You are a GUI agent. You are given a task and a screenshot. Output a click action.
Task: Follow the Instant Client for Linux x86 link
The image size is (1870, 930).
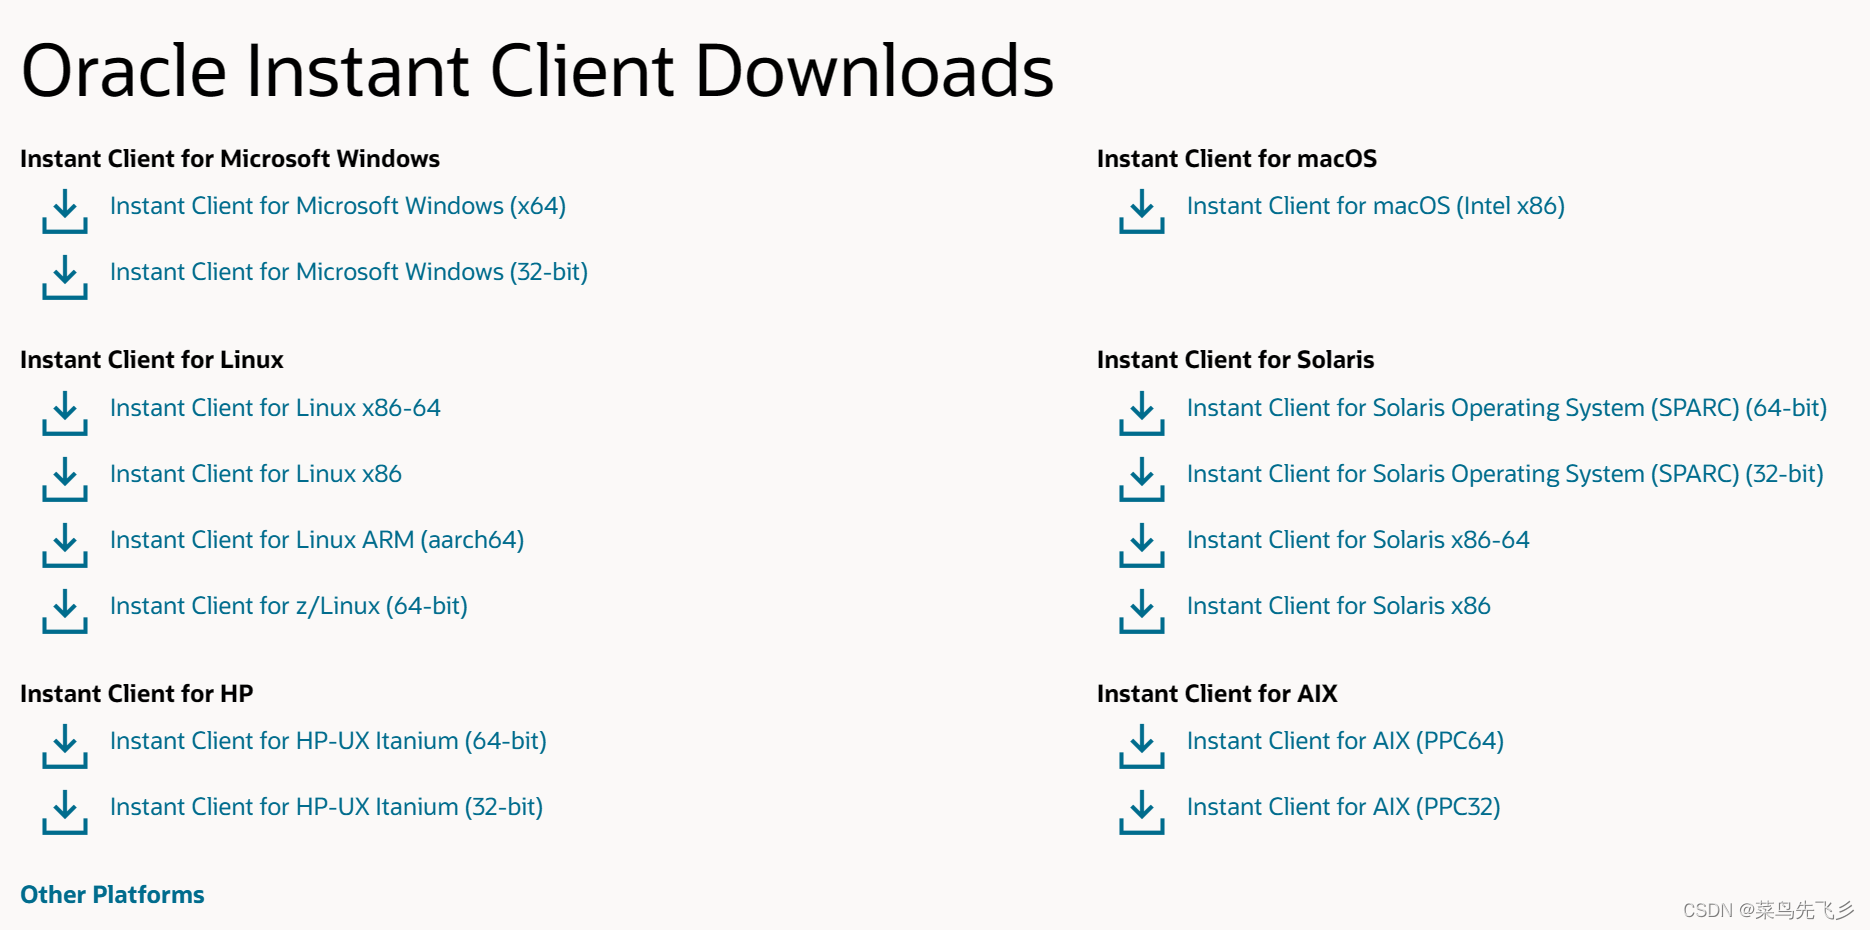[256, 474]
